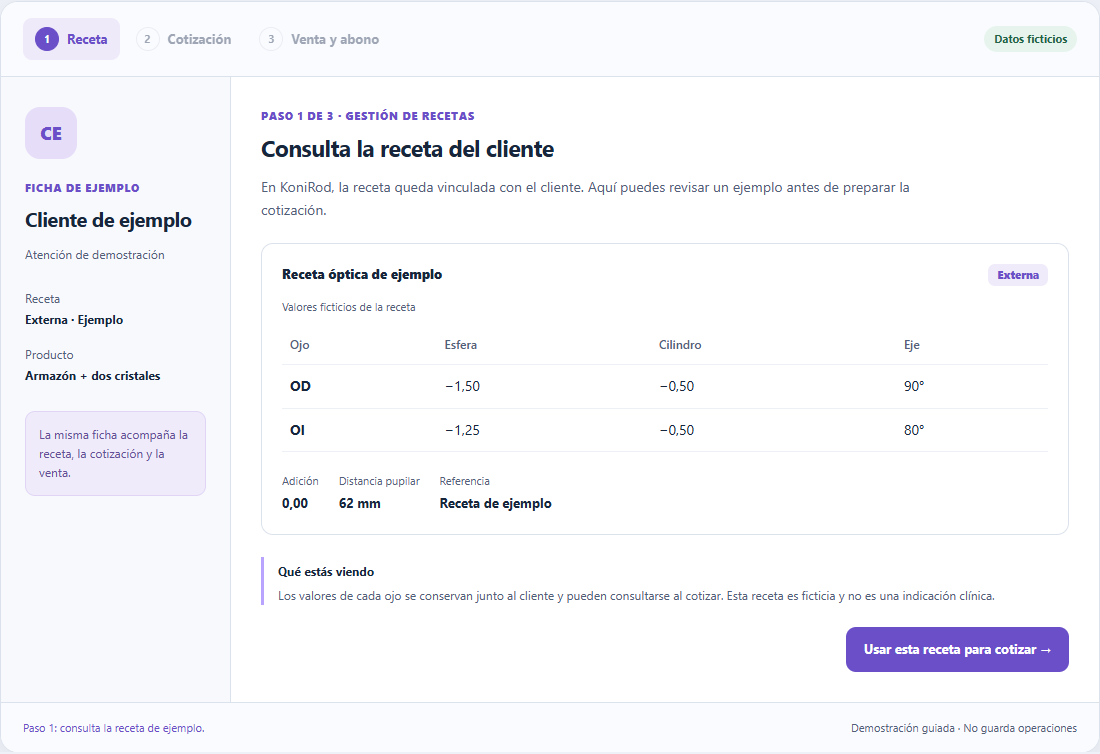Click the Datos ficticios badge
Viewport: 1100px width, 754px height.
[1031, 39]
